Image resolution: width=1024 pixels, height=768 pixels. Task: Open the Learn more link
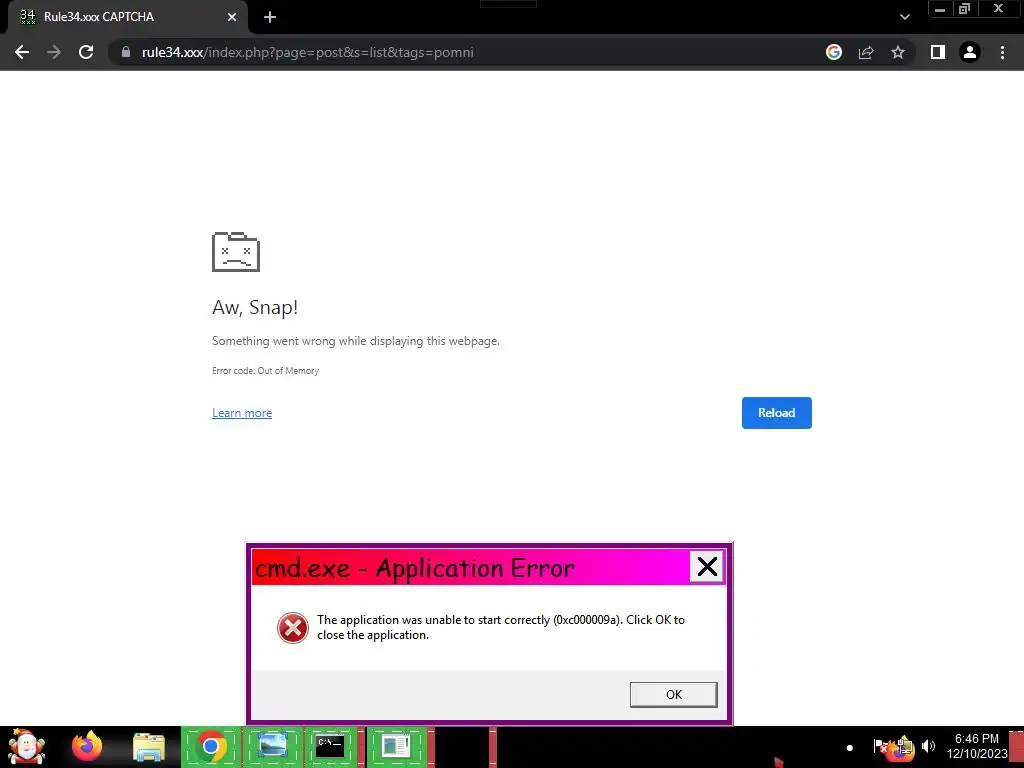242,413
